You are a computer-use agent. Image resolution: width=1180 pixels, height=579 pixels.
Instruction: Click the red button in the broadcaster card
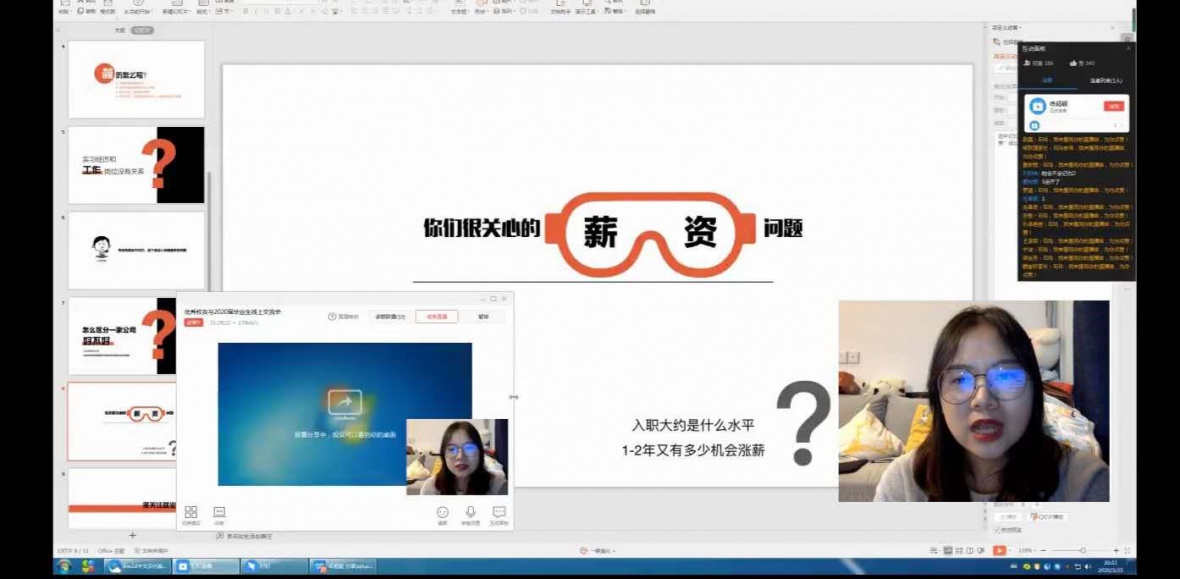click(x=1113, y=106)
